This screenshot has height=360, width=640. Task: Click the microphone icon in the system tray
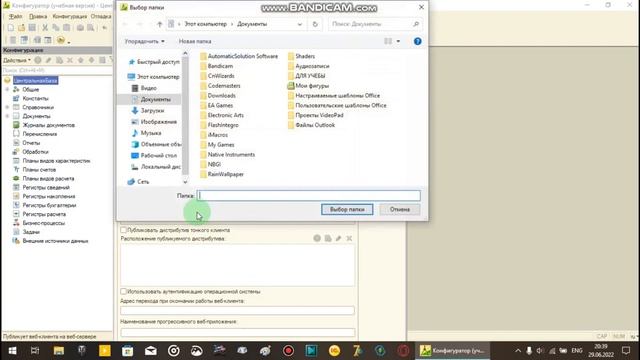[529, 351]
